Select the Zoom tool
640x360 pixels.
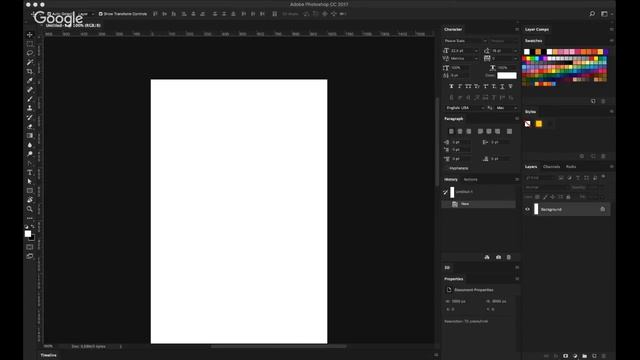click(30, 209)
